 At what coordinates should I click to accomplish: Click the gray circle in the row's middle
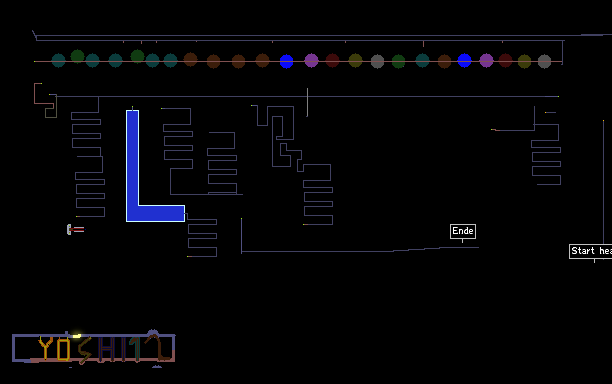coord(377,61)
